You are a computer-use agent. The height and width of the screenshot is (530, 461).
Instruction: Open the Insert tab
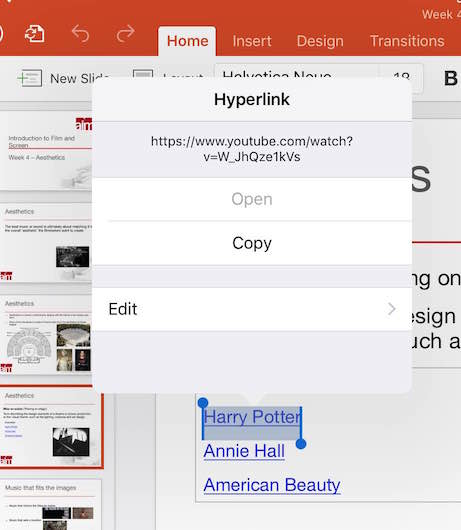click(x=252, y=41)
